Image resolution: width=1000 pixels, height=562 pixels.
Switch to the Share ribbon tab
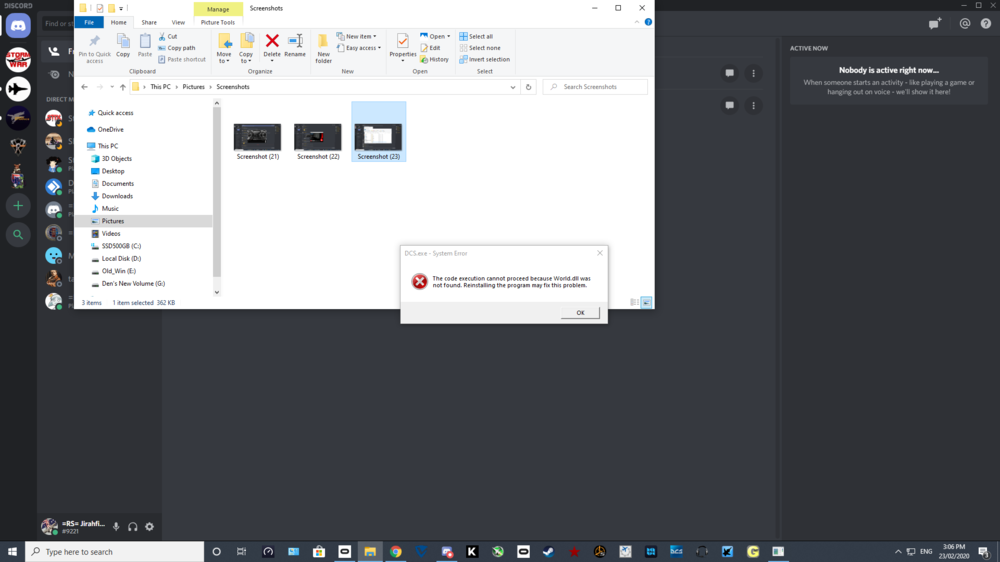click(x=149, y=22)
